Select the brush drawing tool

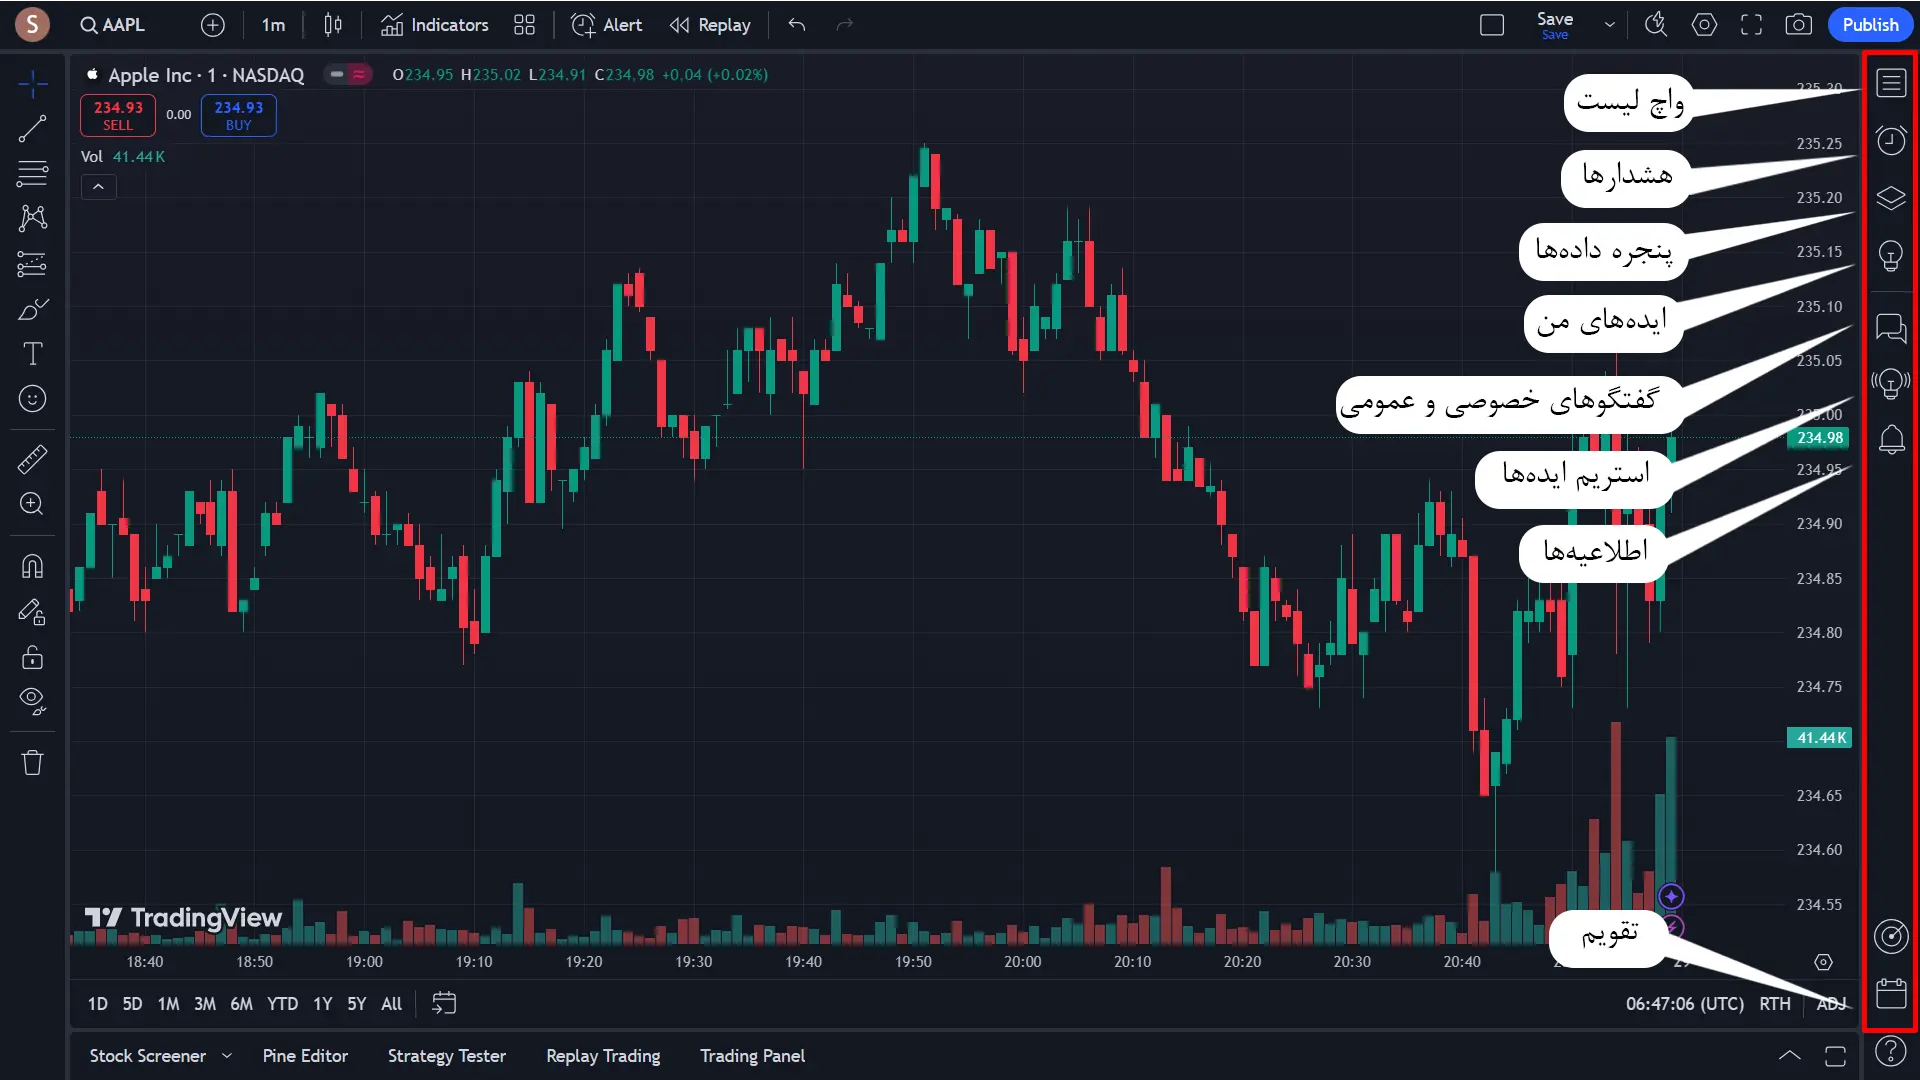click(x=33, y=309)
